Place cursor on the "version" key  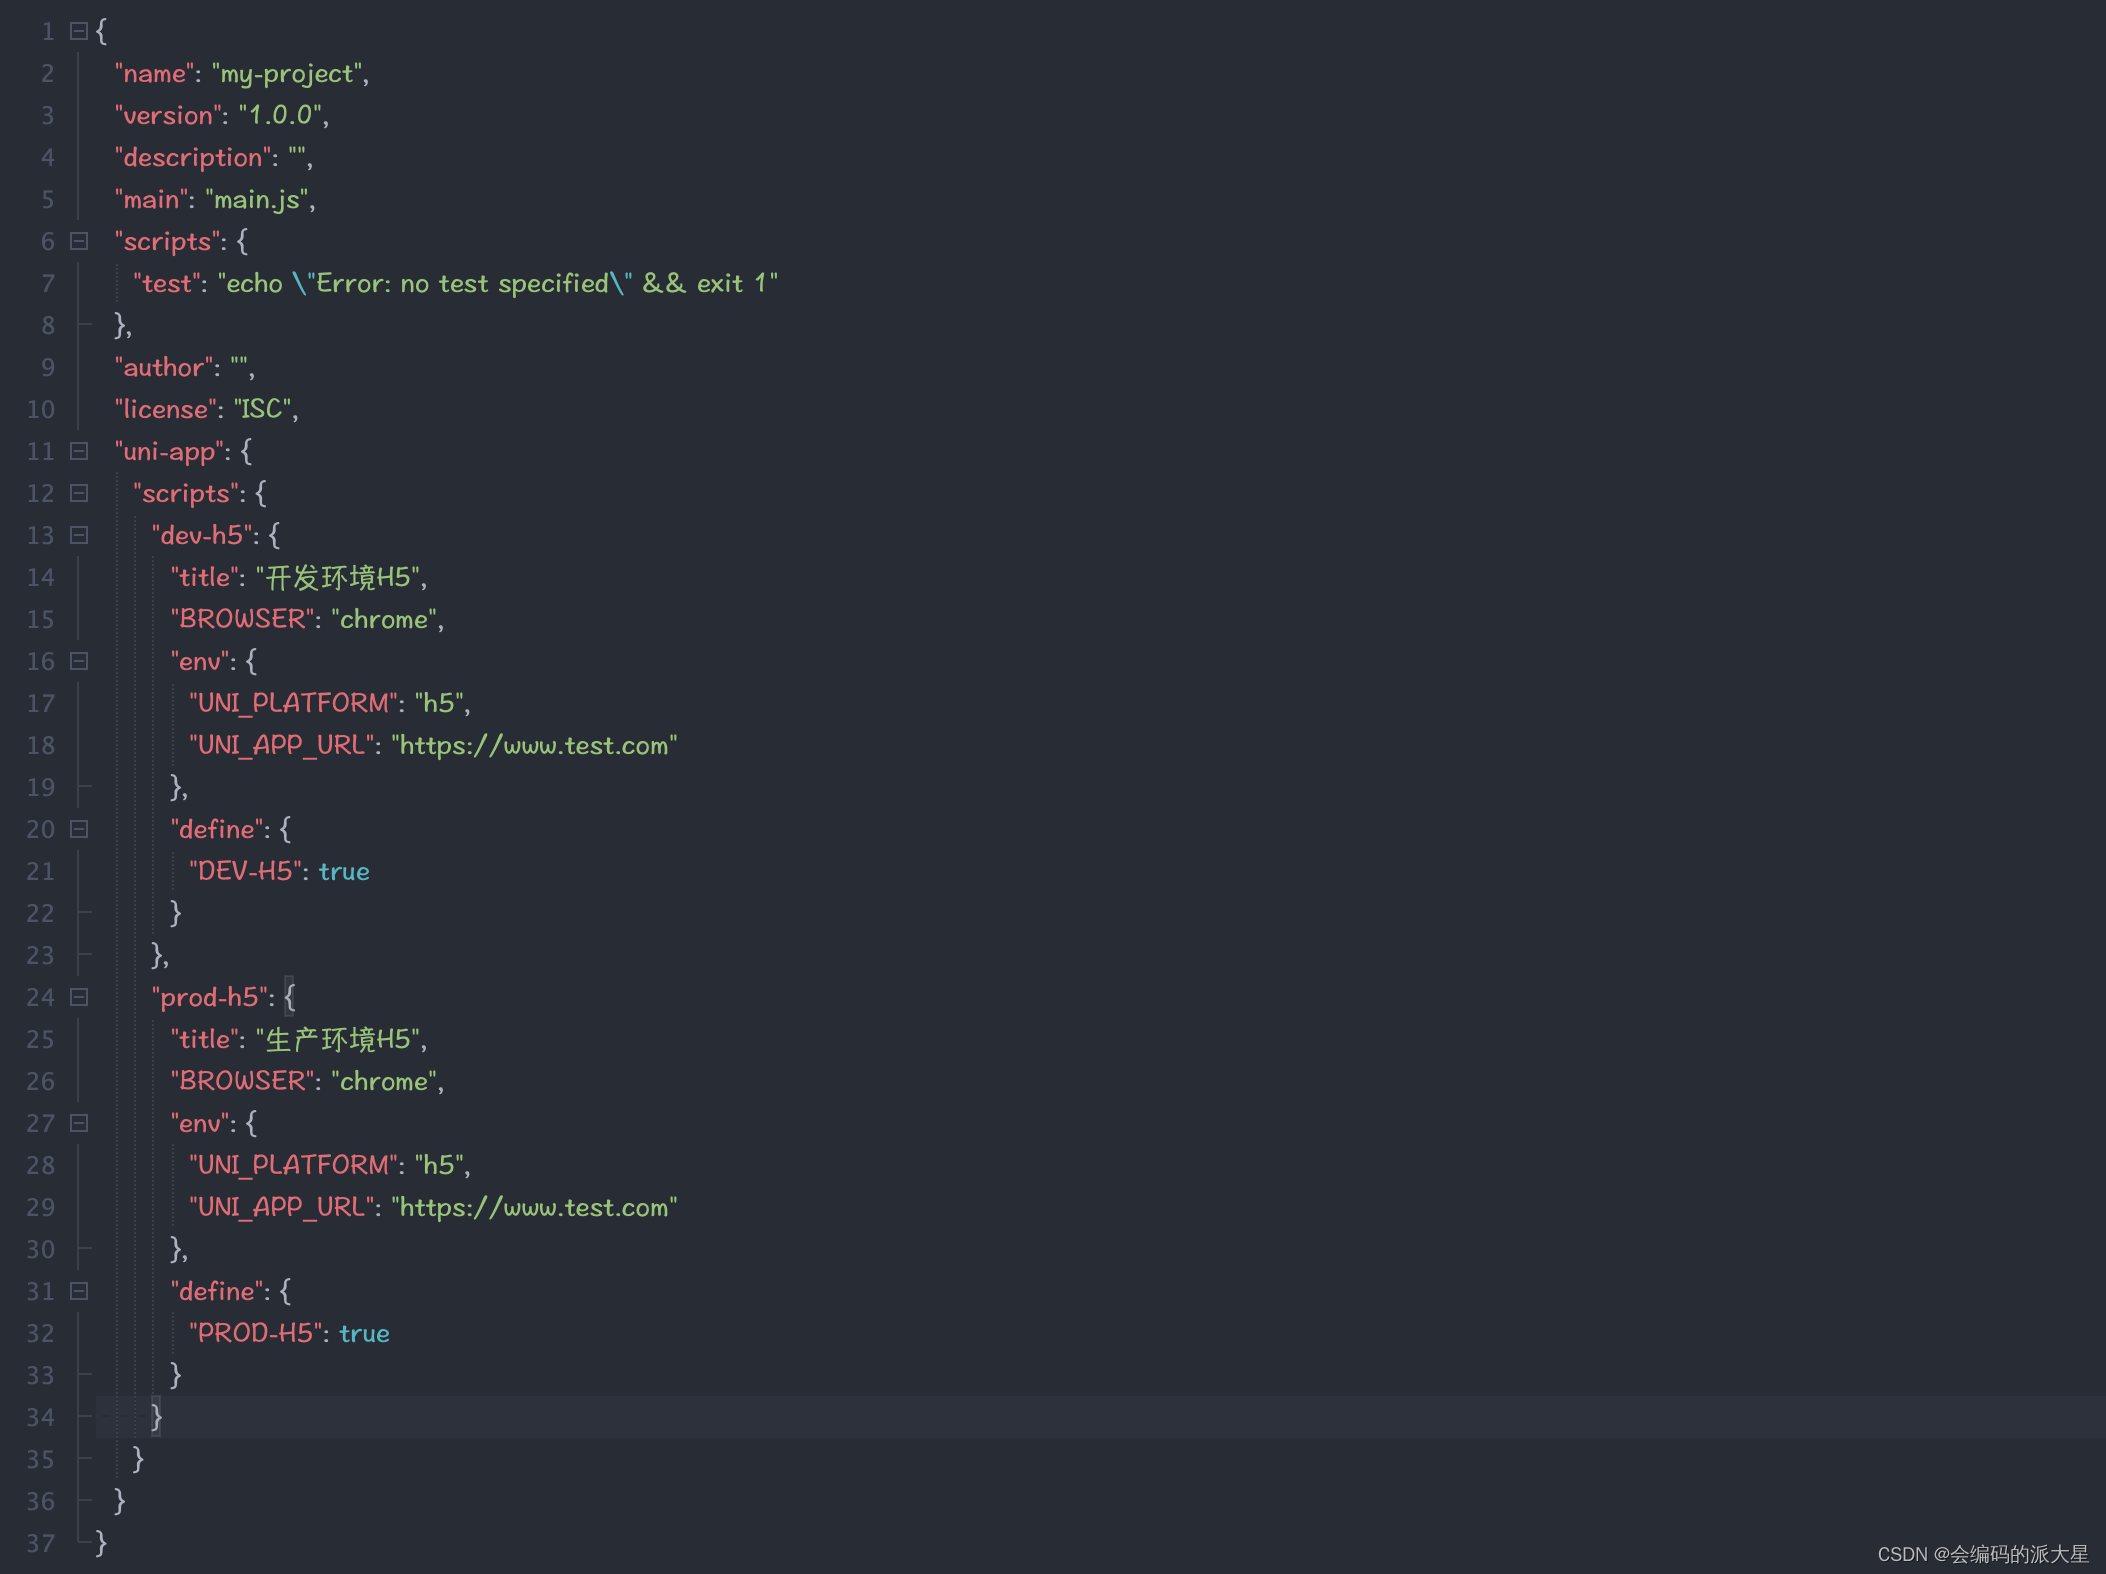point(166,115)
